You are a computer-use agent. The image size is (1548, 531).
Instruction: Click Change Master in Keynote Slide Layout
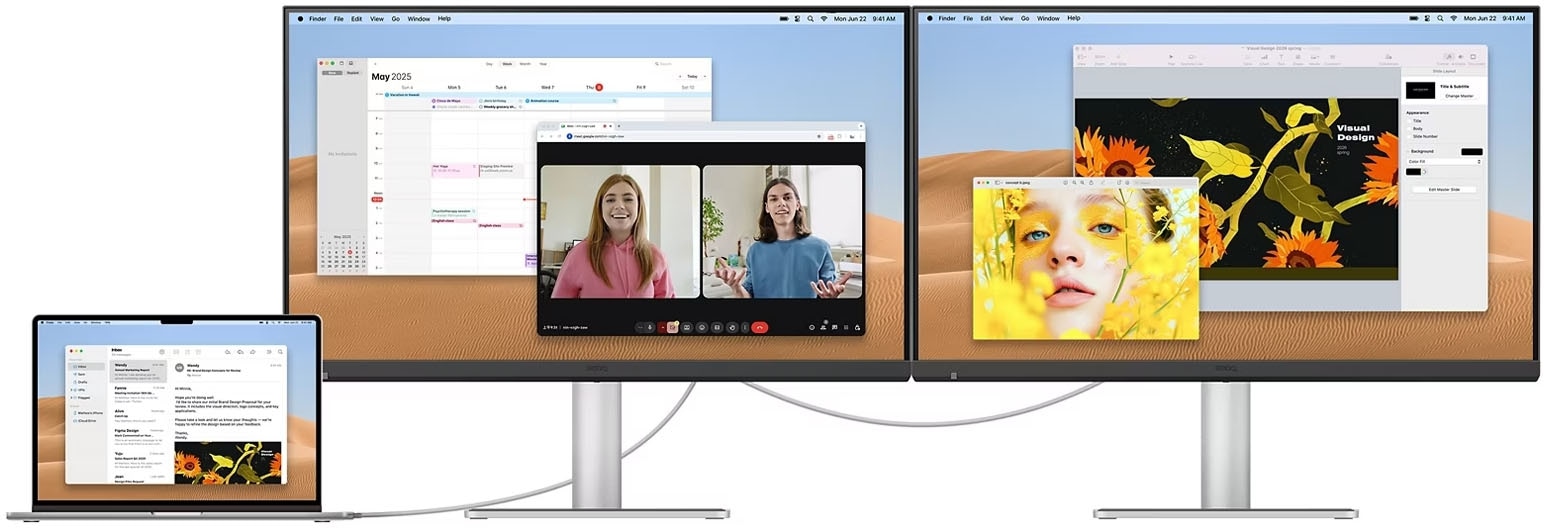click(x=1460, y=96)
